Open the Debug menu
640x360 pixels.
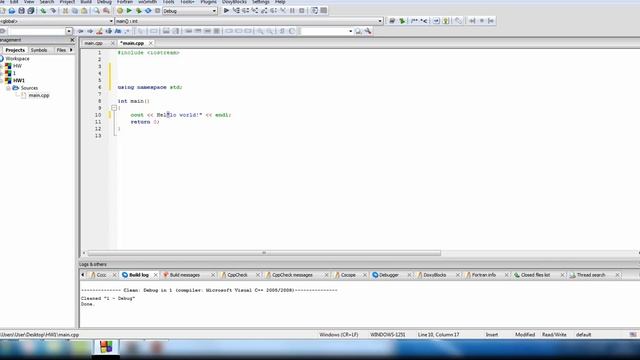[104, 2]
